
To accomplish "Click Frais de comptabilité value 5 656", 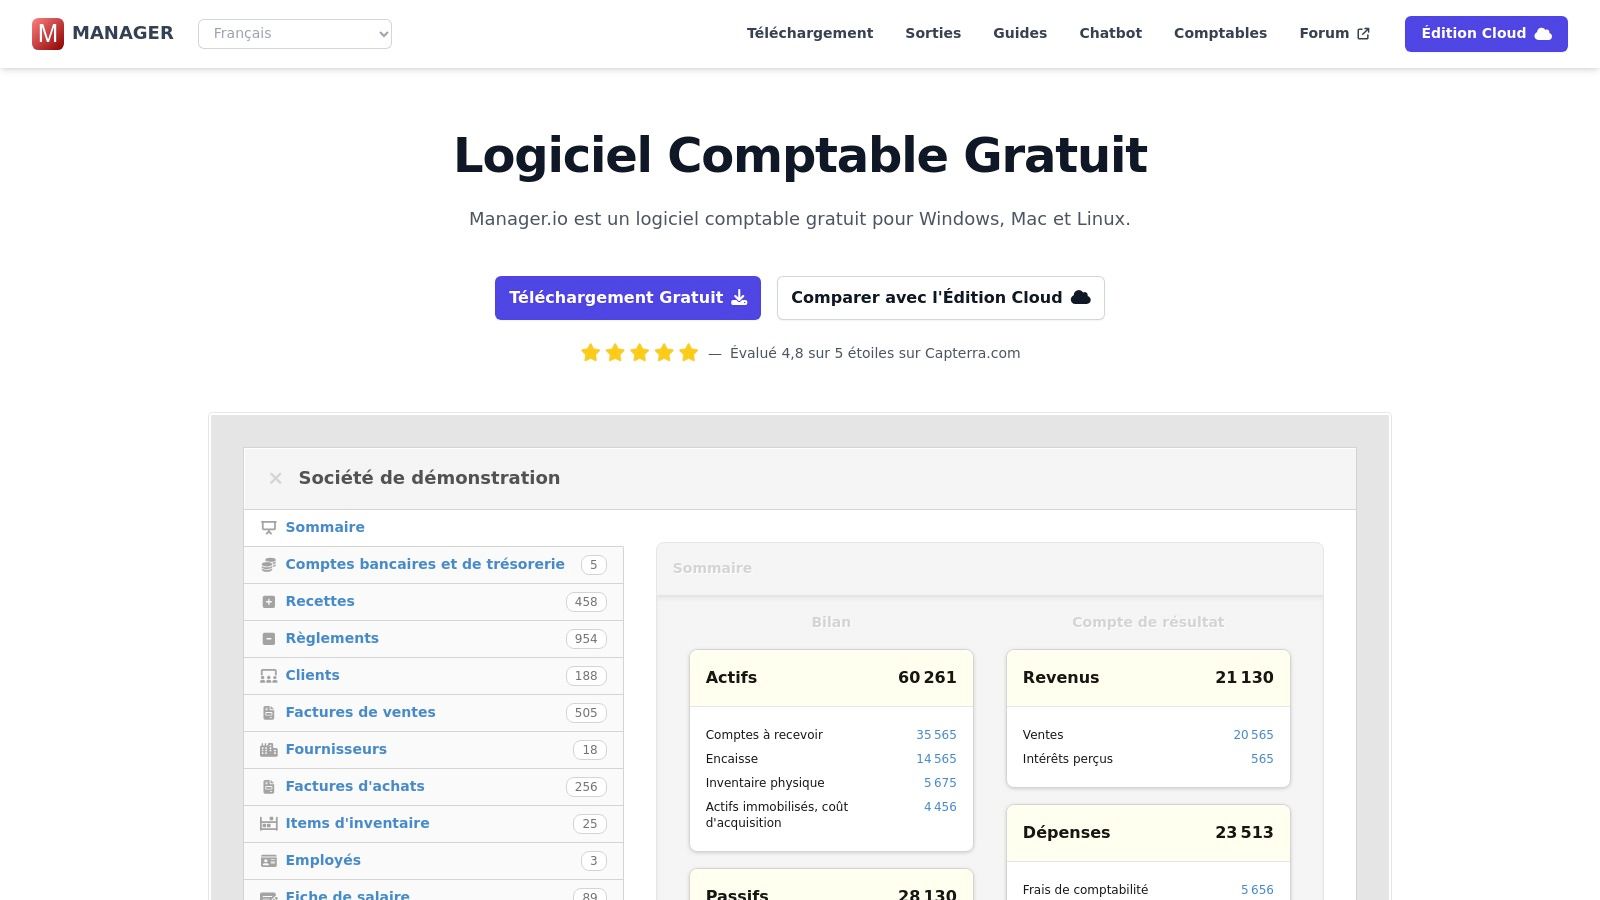I will pyautogui.click(x=1257, y=890).
